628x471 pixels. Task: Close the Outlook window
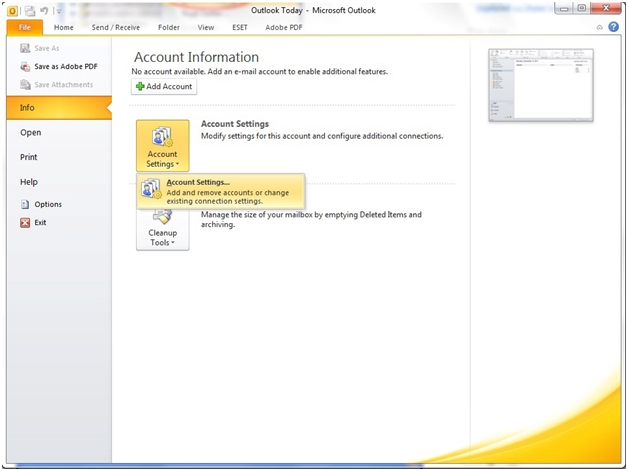[606, 8]
